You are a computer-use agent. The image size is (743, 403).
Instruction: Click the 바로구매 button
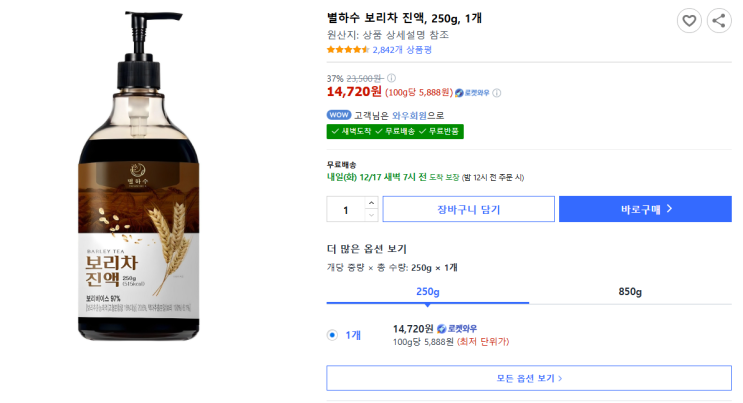point(645,209)
